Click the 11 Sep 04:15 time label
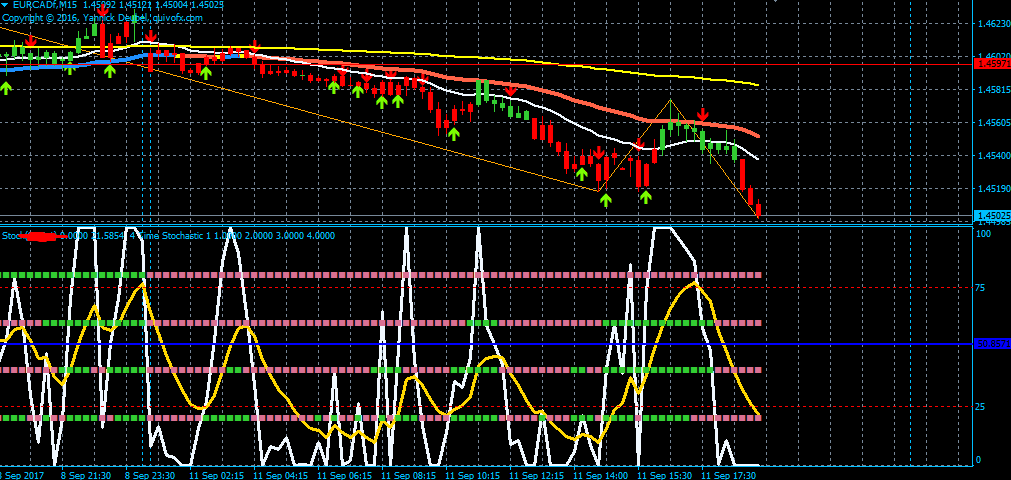1011x480 pixels. (280, 475)
